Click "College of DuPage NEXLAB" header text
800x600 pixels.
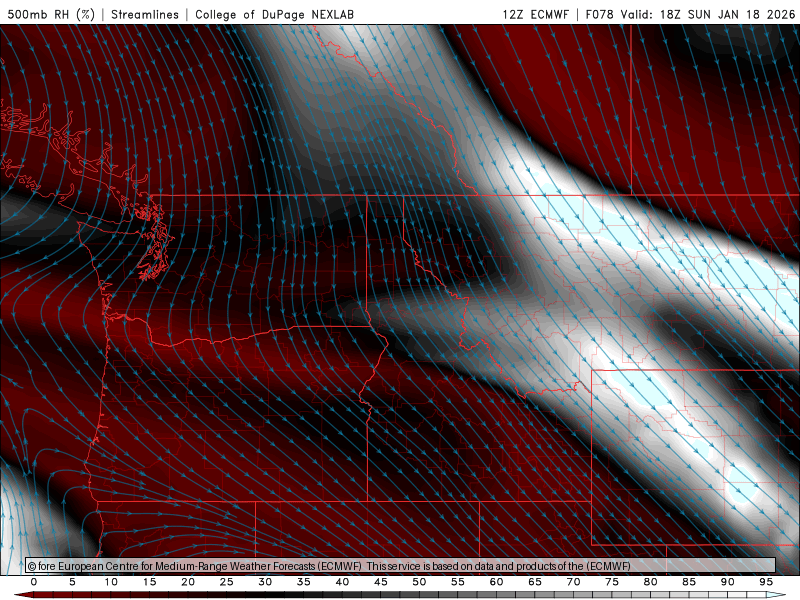[x=274, y=14]
